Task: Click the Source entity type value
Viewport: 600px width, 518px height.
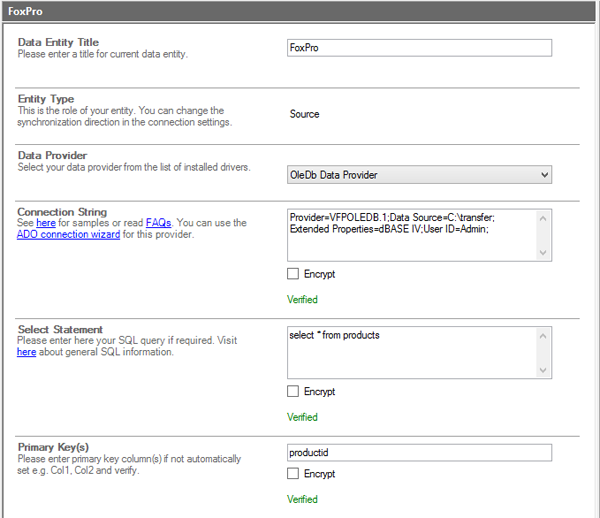Action: [x=304, y=114]
